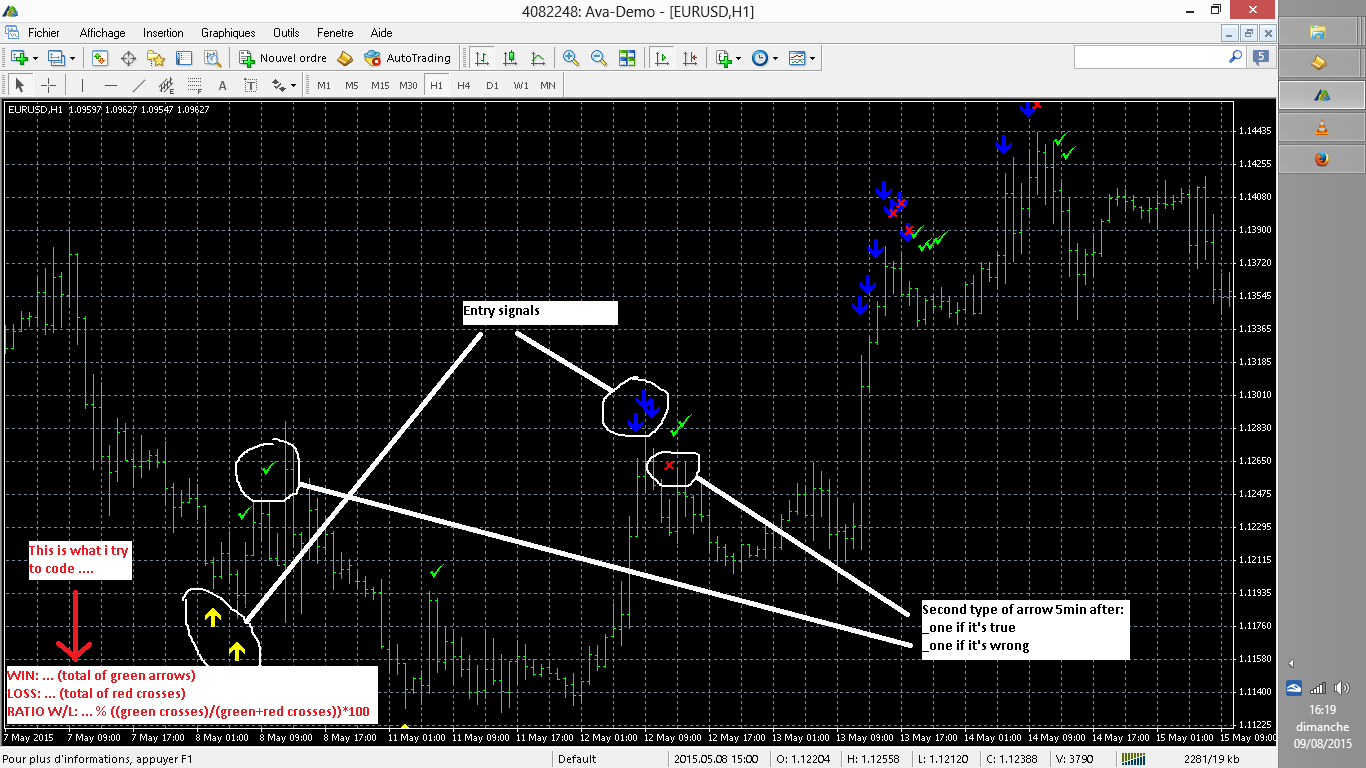Click the Default profile in status bar
Viewport: 1366px width, 768px height.
click(x=577, y=759)
